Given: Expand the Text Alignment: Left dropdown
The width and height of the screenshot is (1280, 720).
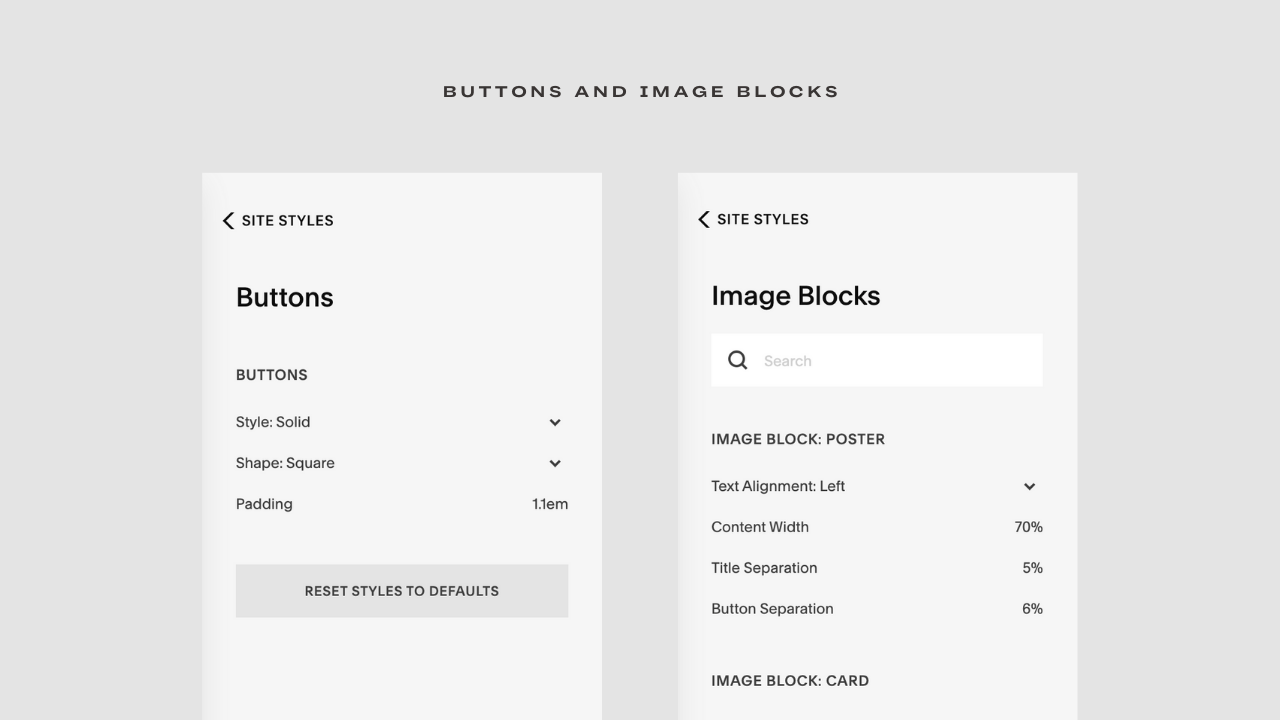Looking at the screenshot, I should (x=1030, y=486).
